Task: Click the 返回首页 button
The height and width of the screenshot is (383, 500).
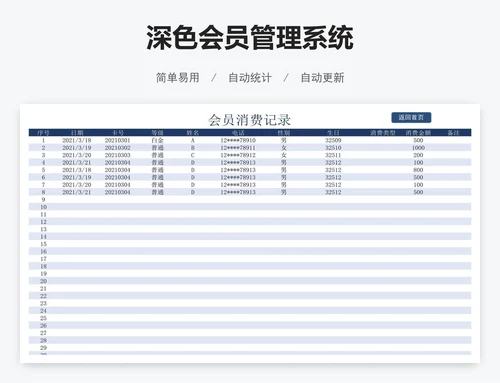Action: click(x=411, y=117)
